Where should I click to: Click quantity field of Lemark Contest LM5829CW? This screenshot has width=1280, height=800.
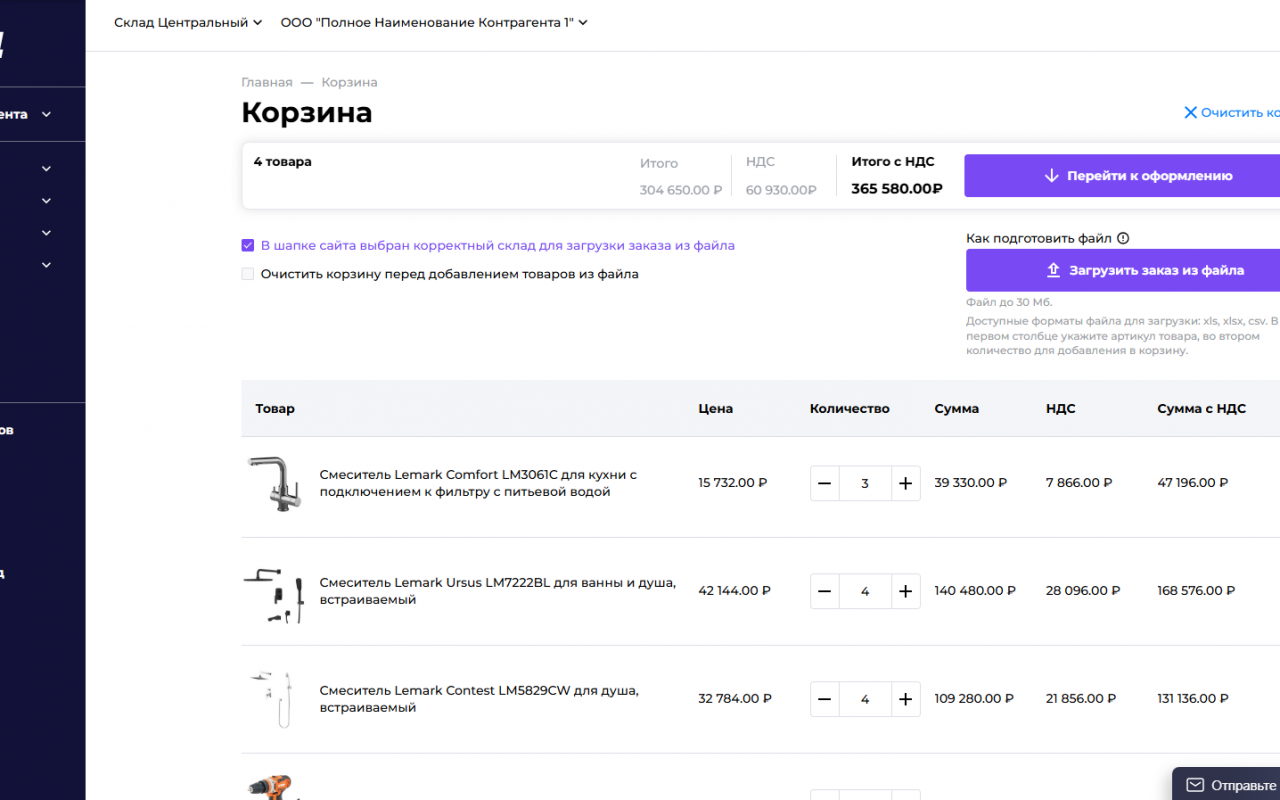pyautogui.click(x=865, y=699)
